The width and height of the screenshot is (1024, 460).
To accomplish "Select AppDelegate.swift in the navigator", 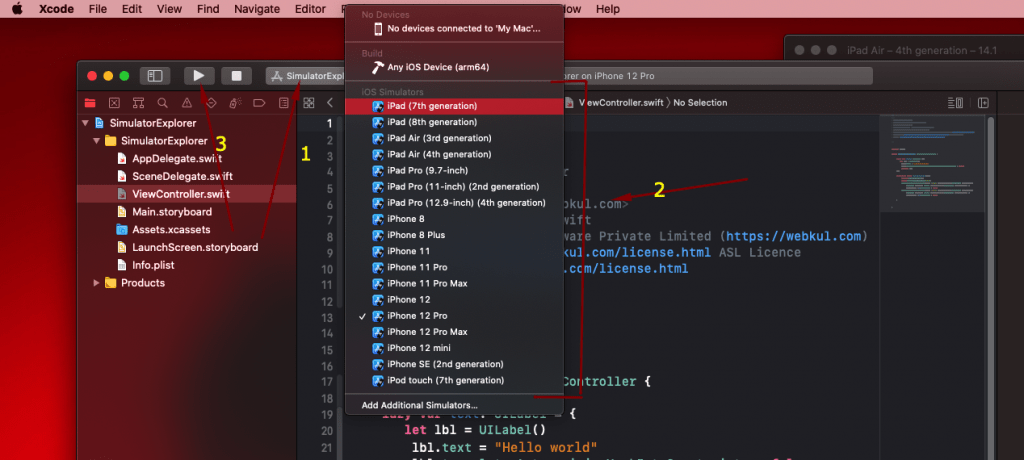I will click(x=177, y=159).
